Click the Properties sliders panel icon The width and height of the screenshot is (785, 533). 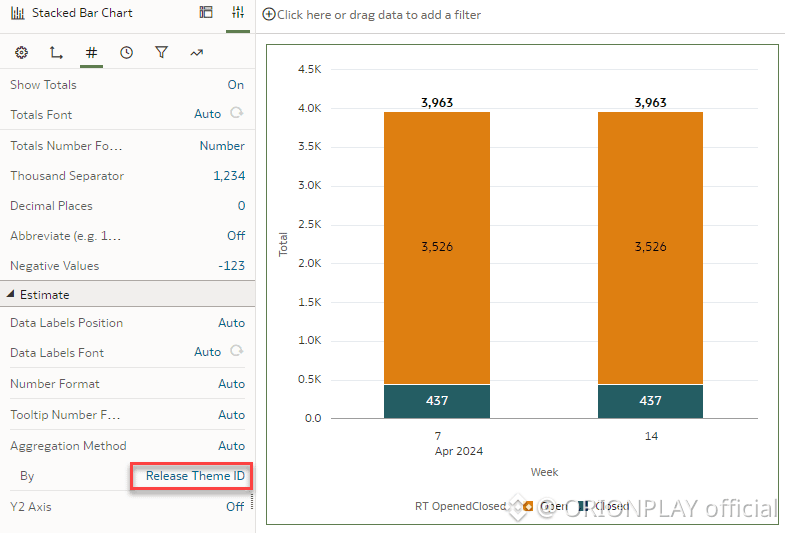click(x=238, y=13)
